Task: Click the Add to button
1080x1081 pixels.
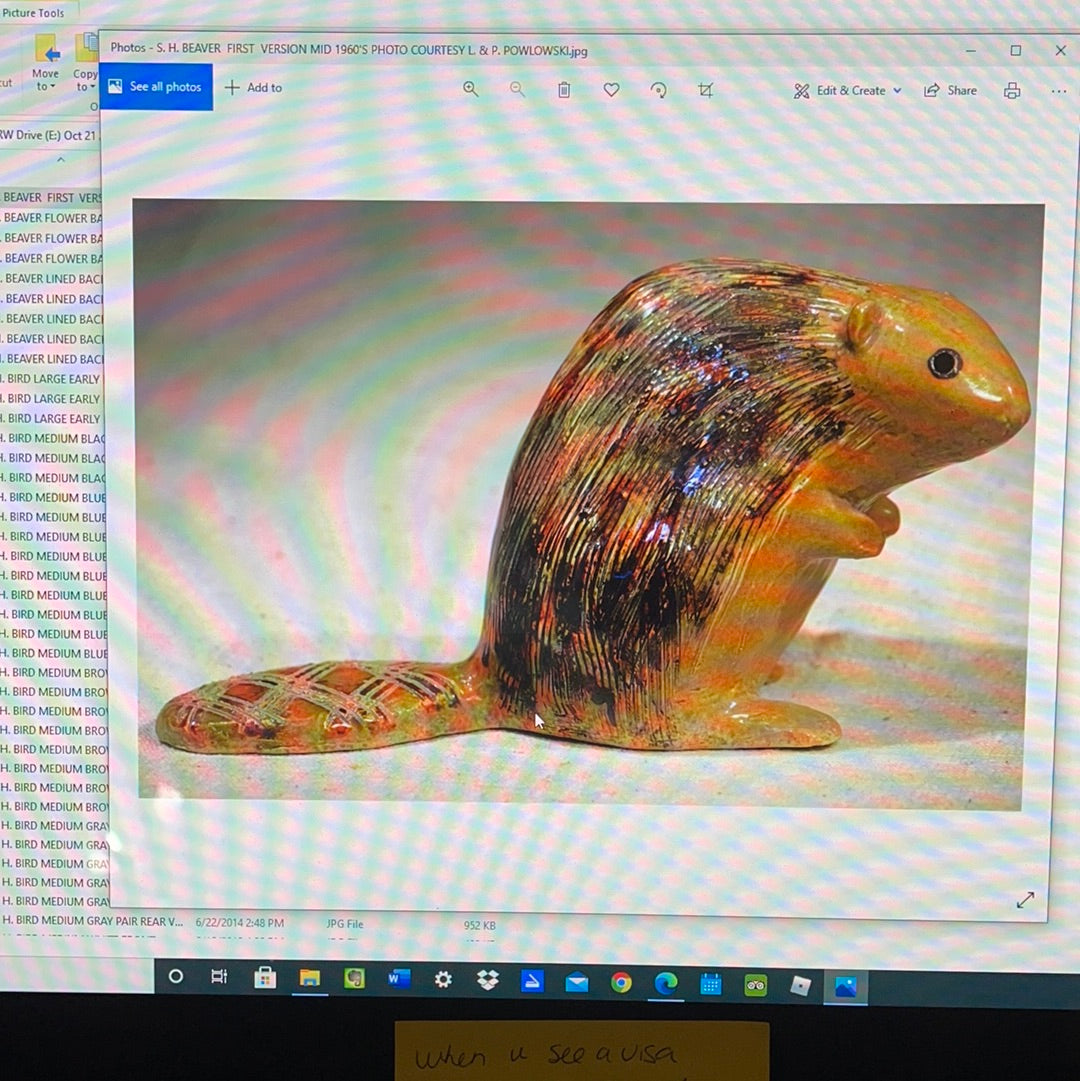Action: tap(253, 88)
